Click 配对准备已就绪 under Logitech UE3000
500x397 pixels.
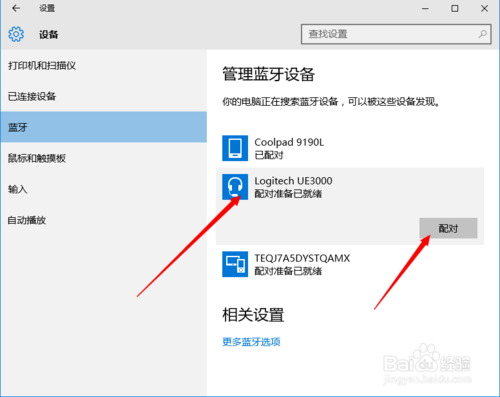288,194
